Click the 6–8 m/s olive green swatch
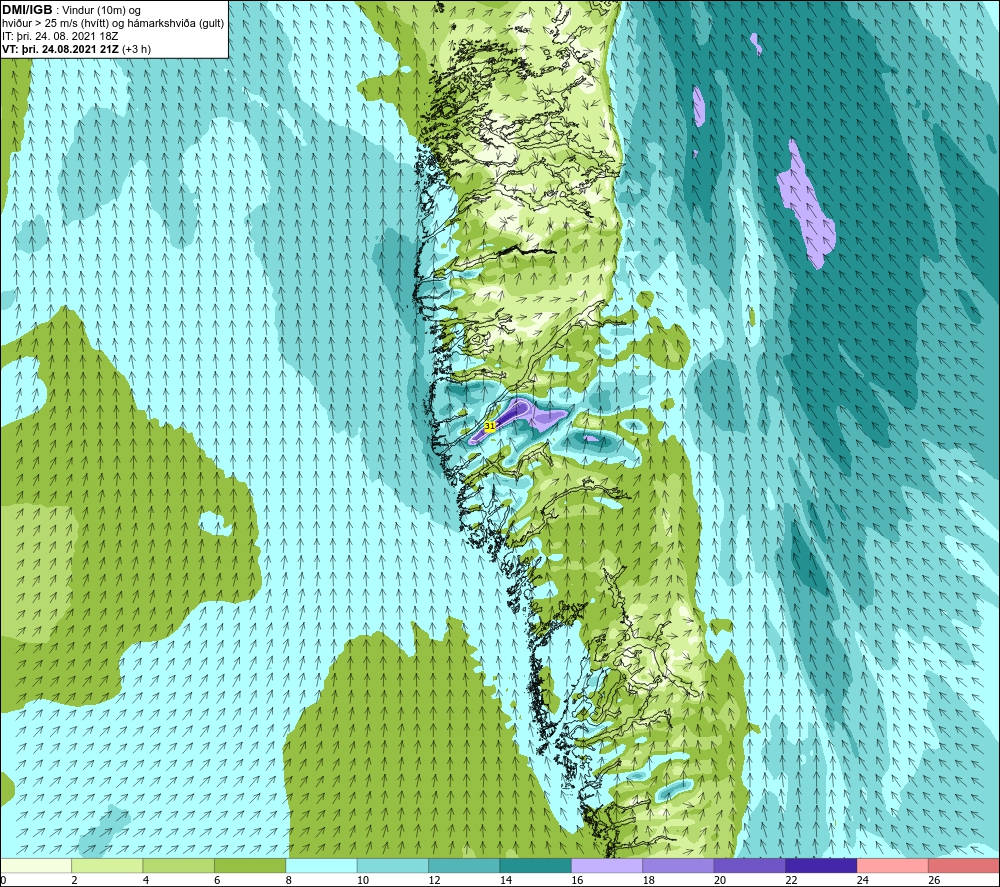 coord(250,865)
